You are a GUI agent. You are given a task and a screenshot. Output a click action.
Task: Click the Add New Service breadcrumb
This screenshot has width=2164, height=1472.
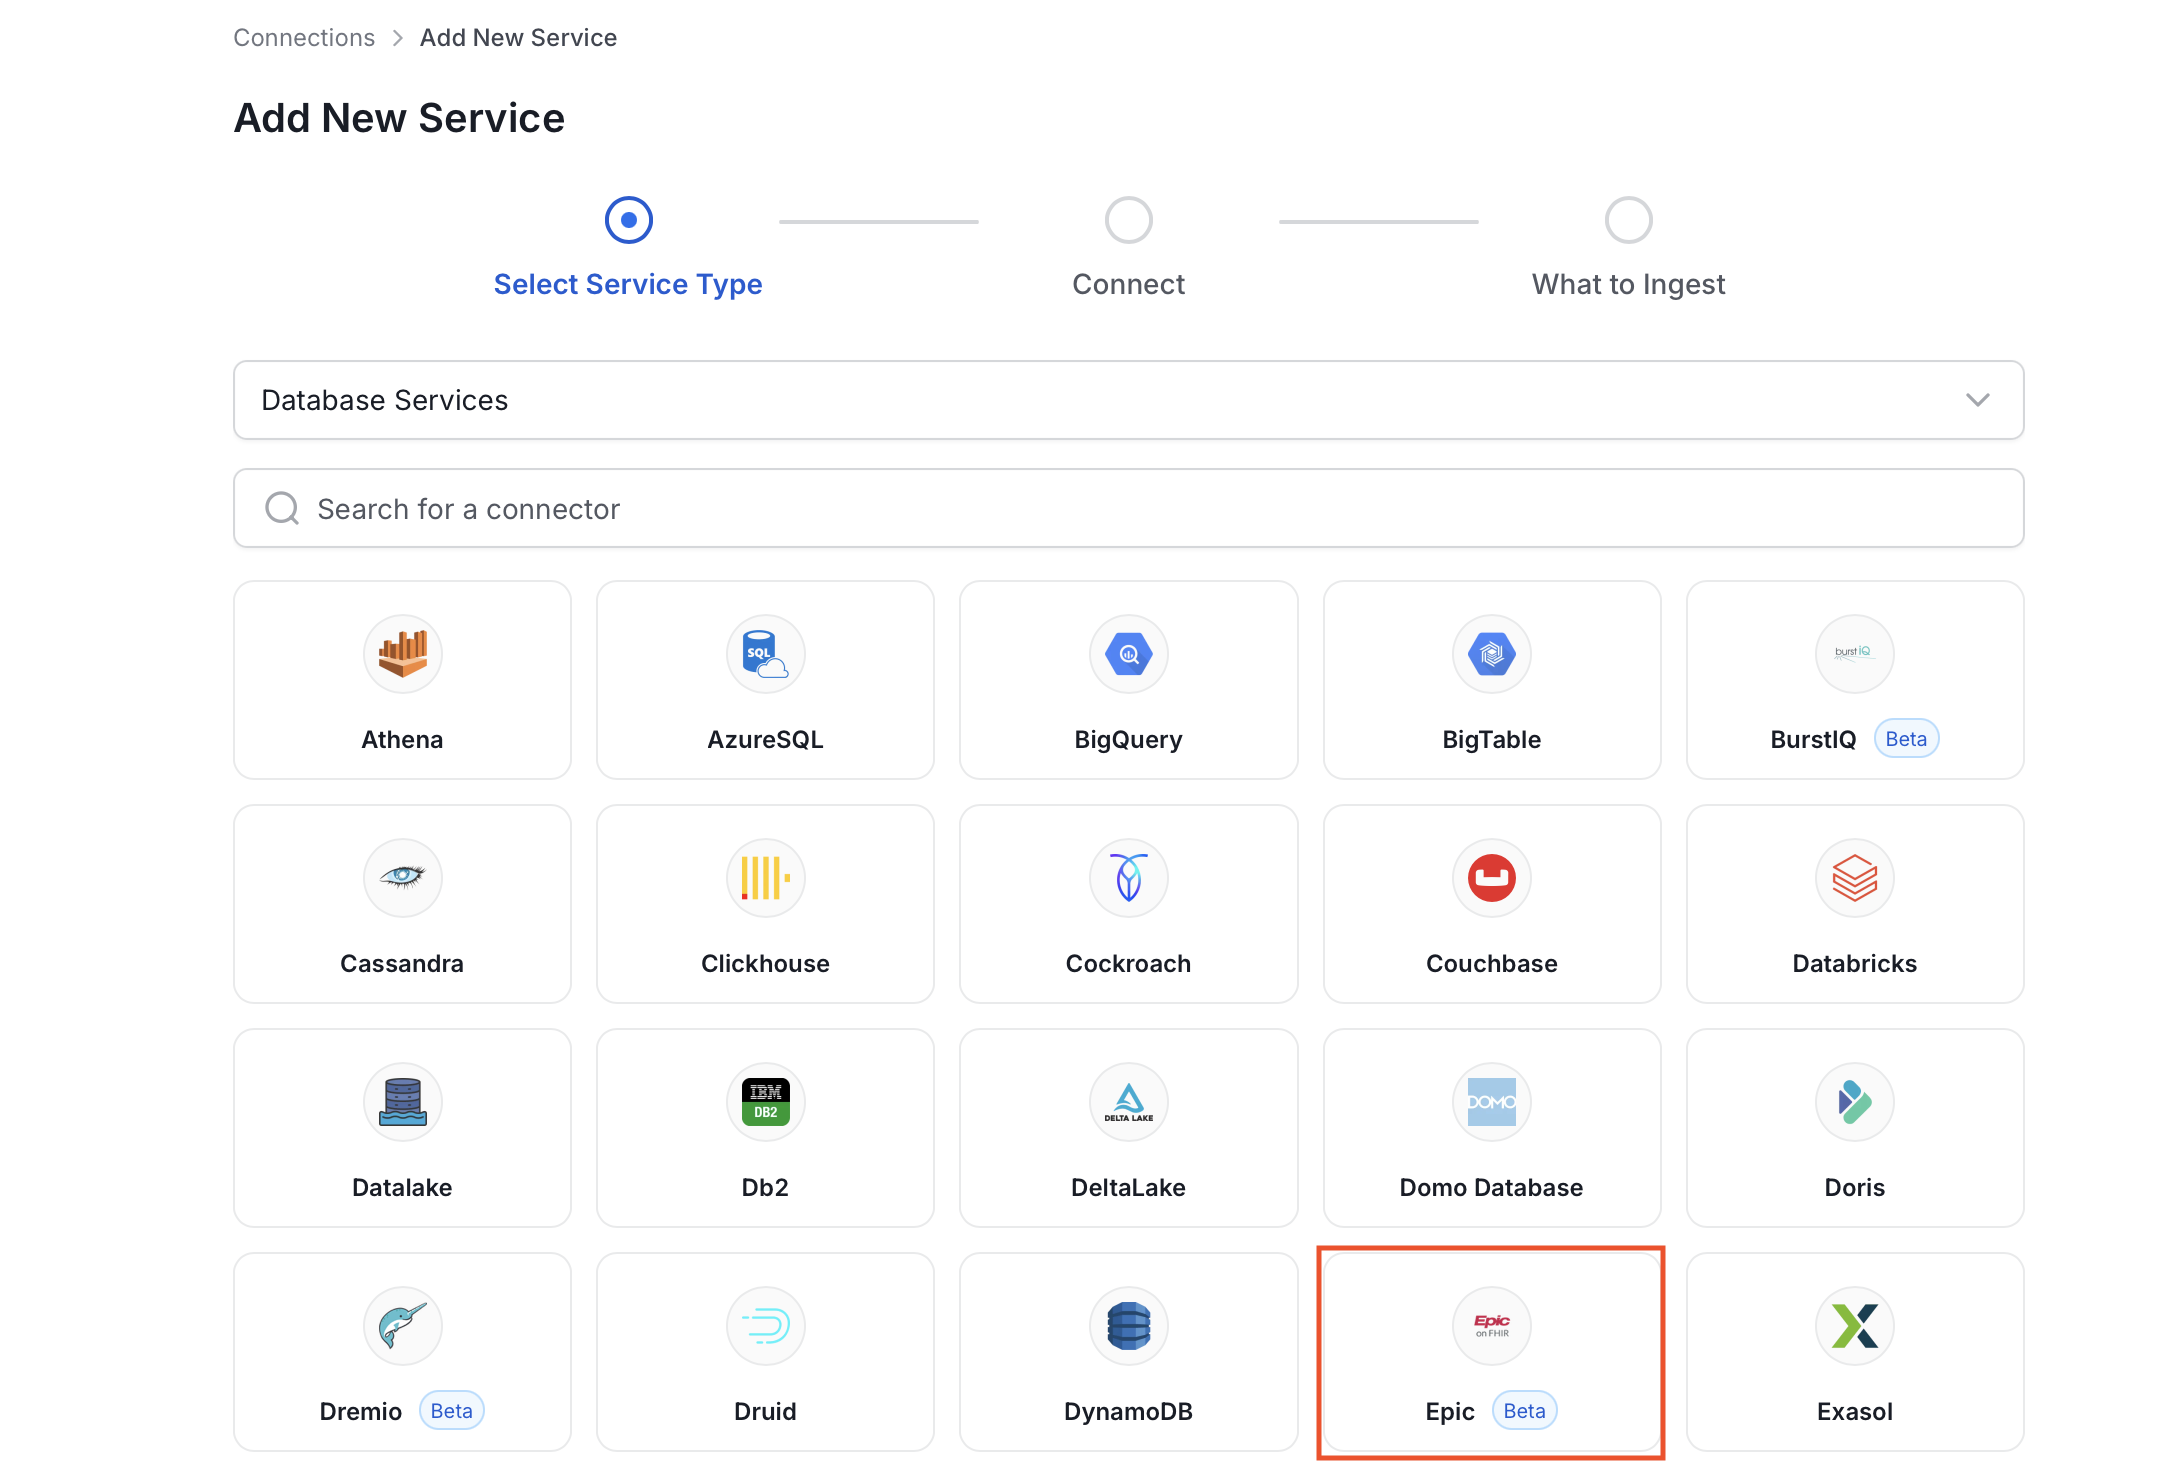pos(518,37)
